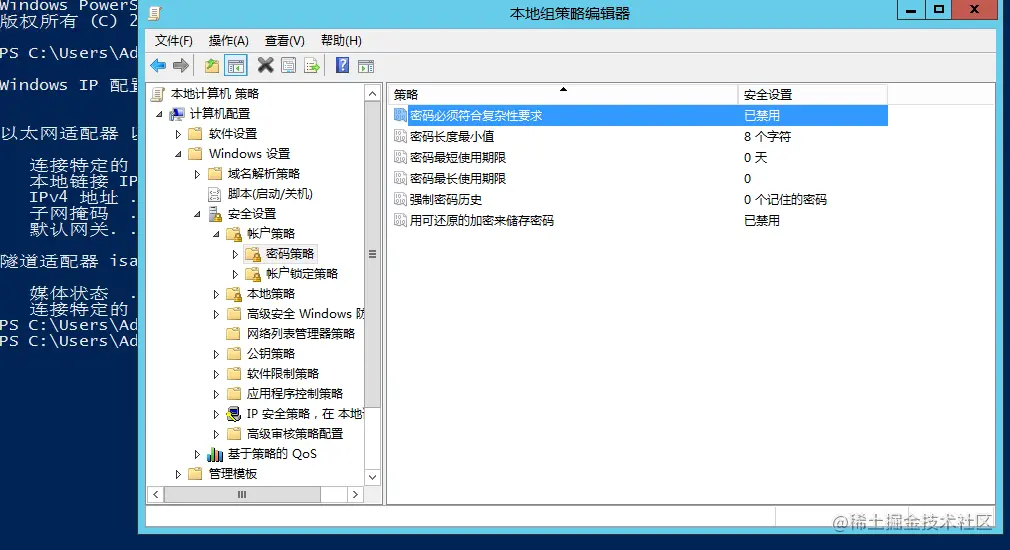The image size is (1010, 550).
Task: Select 应用程序控制策略 tree item
Action: [x=295, y=394]
